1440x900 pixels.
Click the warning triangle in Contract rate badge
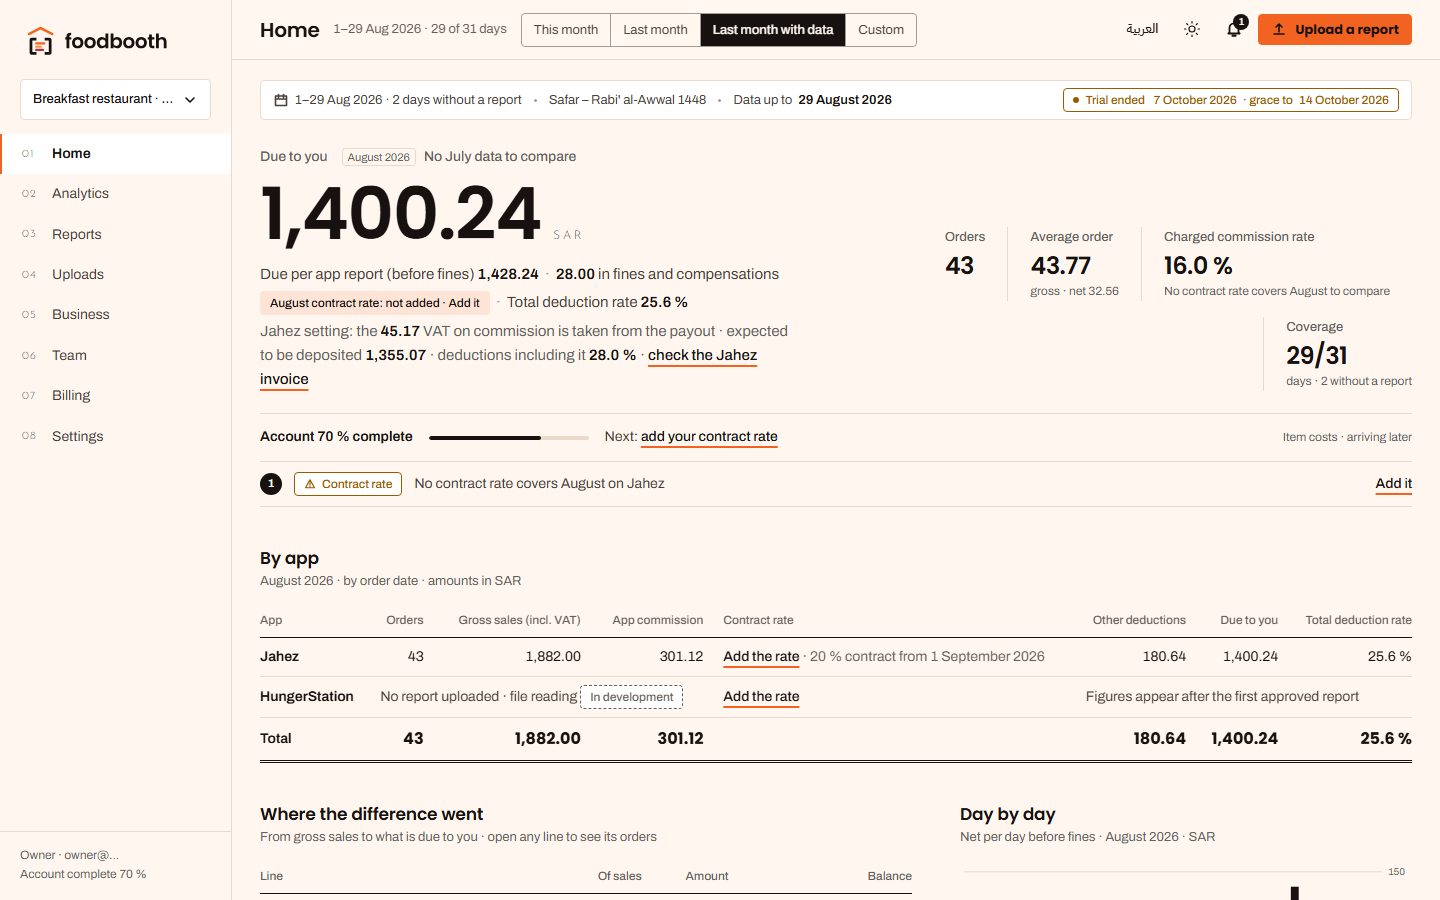310,484
